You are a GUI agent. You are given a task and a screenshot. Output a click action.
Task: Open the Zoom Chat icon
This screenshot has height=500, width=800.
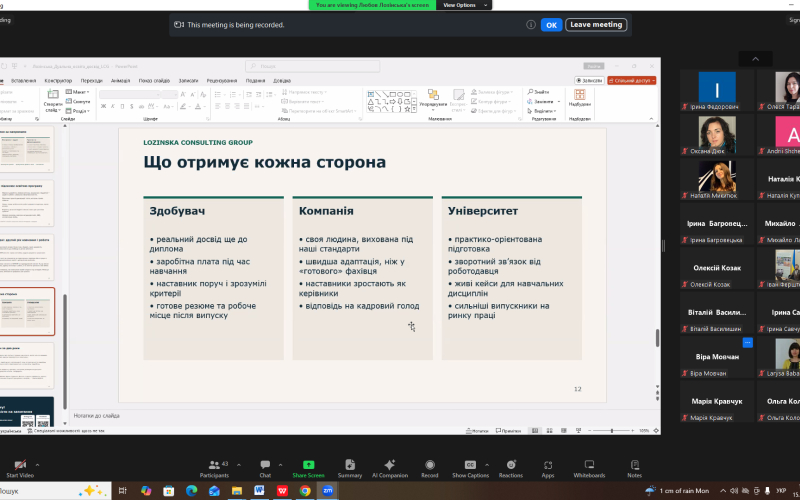tap(265, 465)
